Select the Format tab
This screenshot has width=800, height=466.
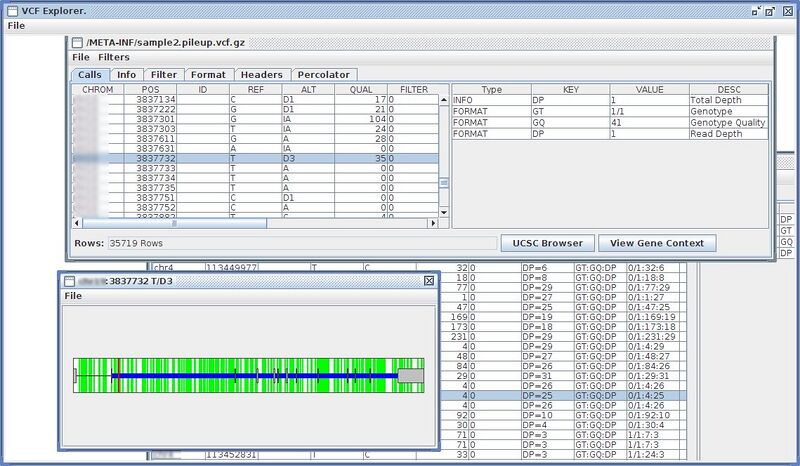click(208, 74)
